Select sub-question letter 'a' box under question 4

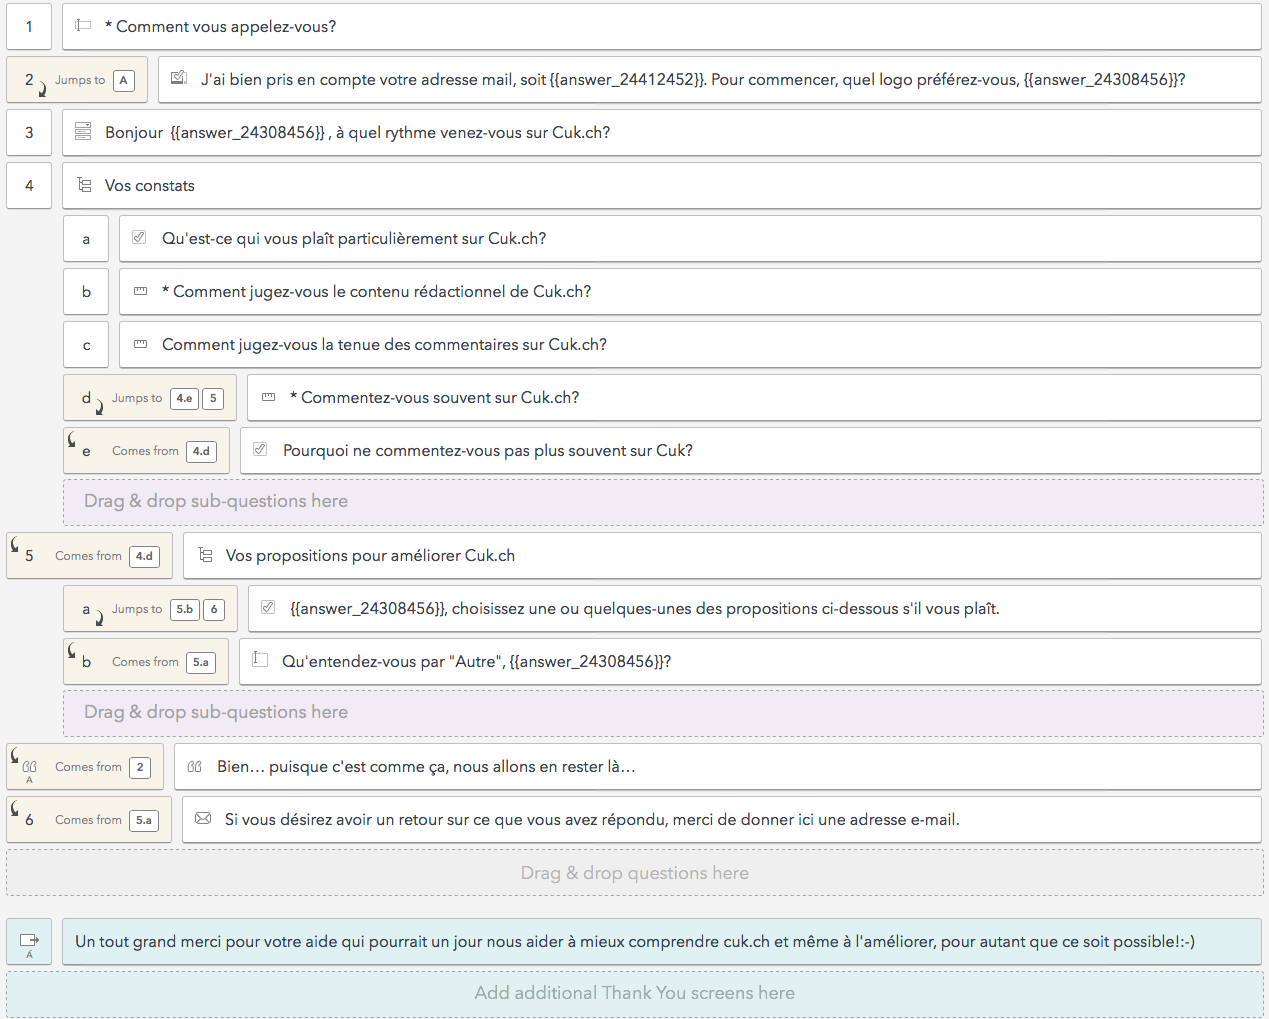click(x=86, y=238)
